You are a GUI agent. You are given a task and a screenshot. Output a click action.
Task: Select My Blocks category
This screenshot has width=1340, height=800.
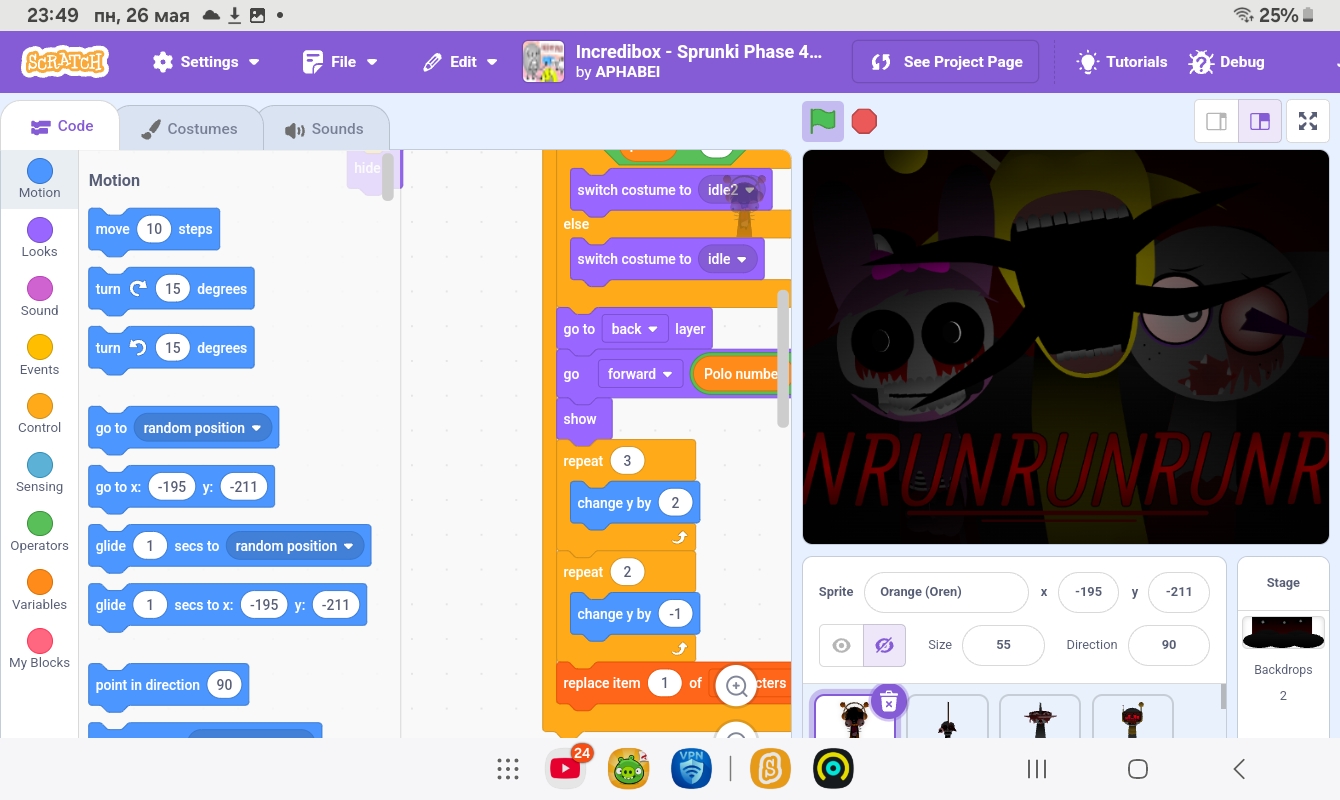(x=40, y=649)
